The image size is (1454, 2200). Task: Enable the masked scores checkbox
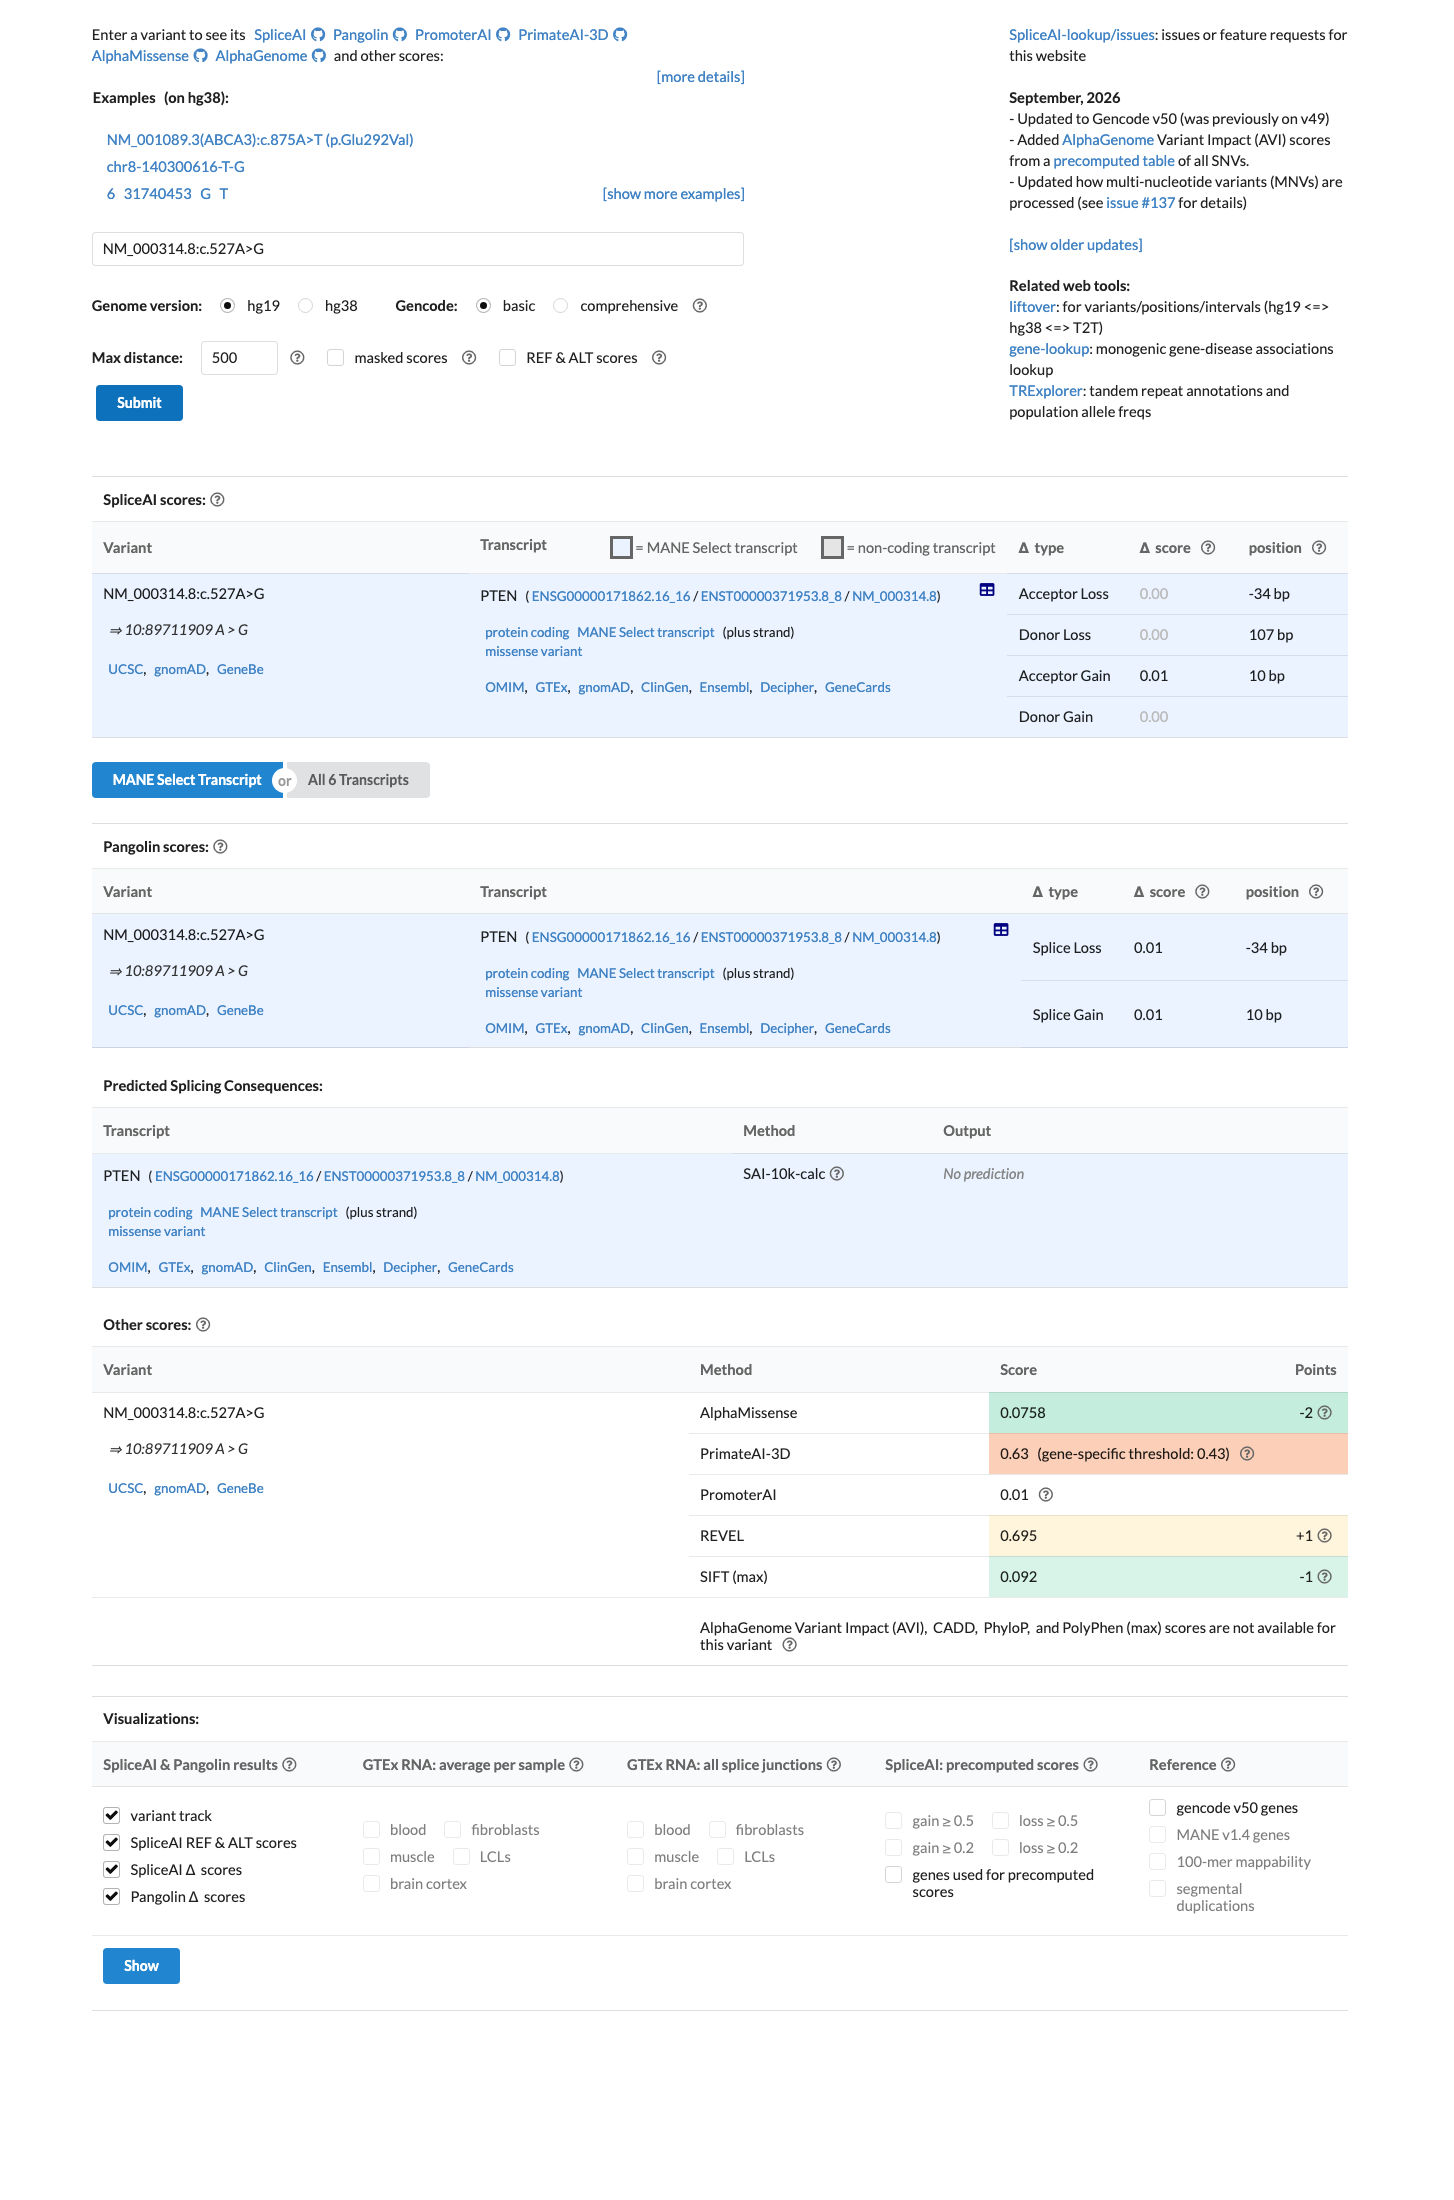[336, 358]
